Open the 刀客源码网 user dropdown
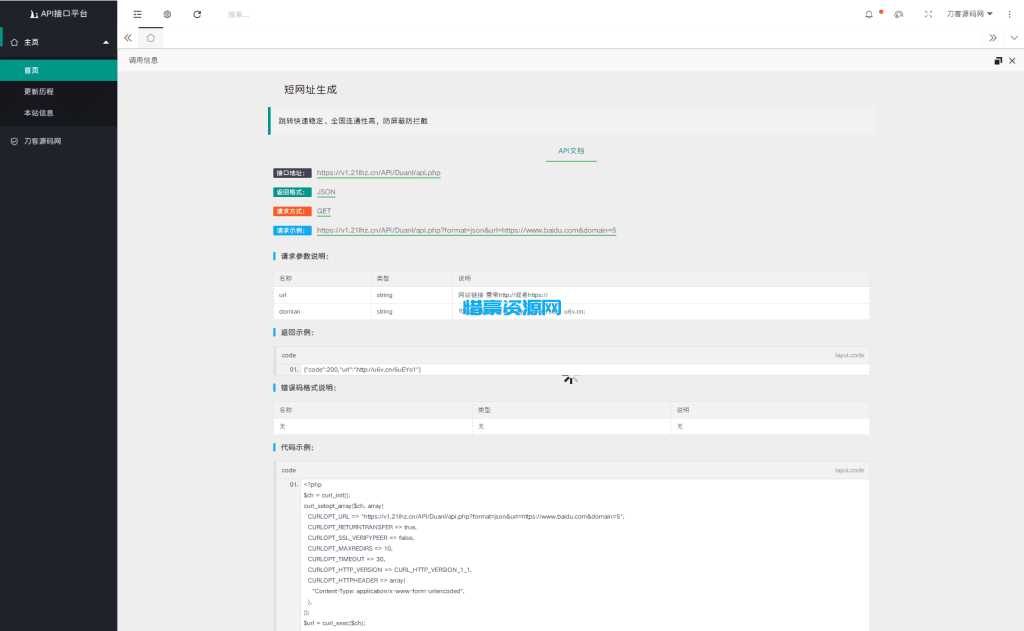The image size is (1024, 631). pyautogui.click(x=969, y=14)
